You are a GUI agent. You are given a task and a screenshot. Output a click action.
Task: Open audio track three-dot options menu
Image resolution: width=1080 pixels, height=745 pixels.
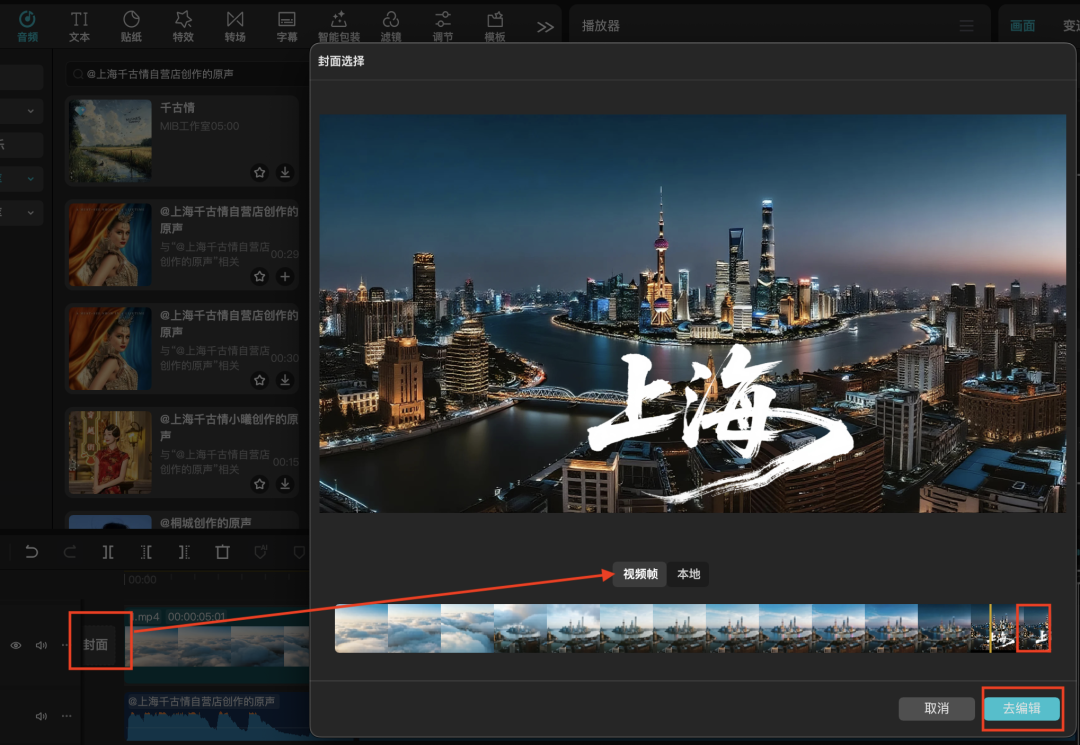(66, 716)
